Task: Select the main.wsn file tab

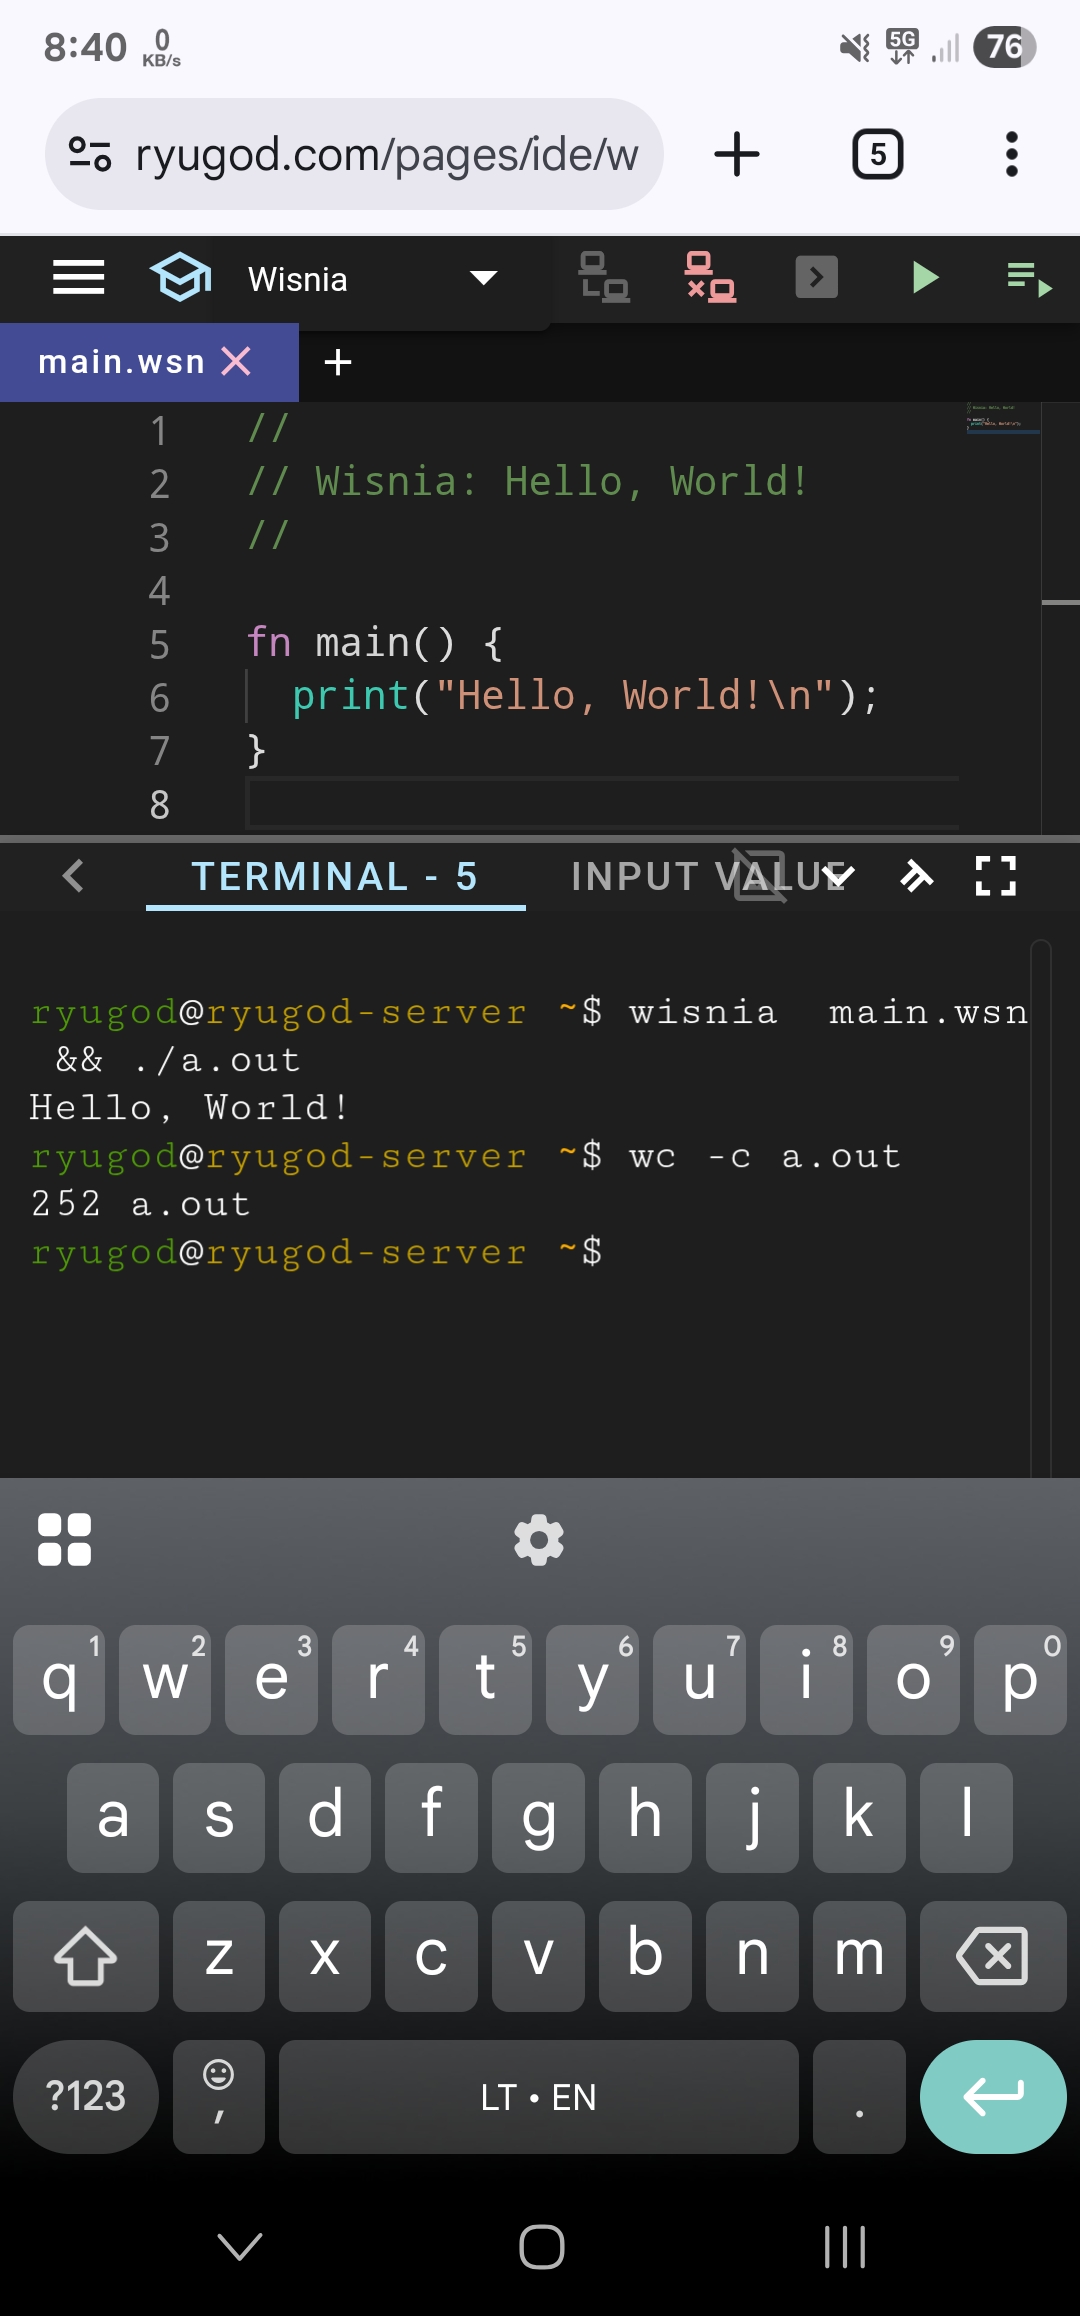Action: pos(121,362)
